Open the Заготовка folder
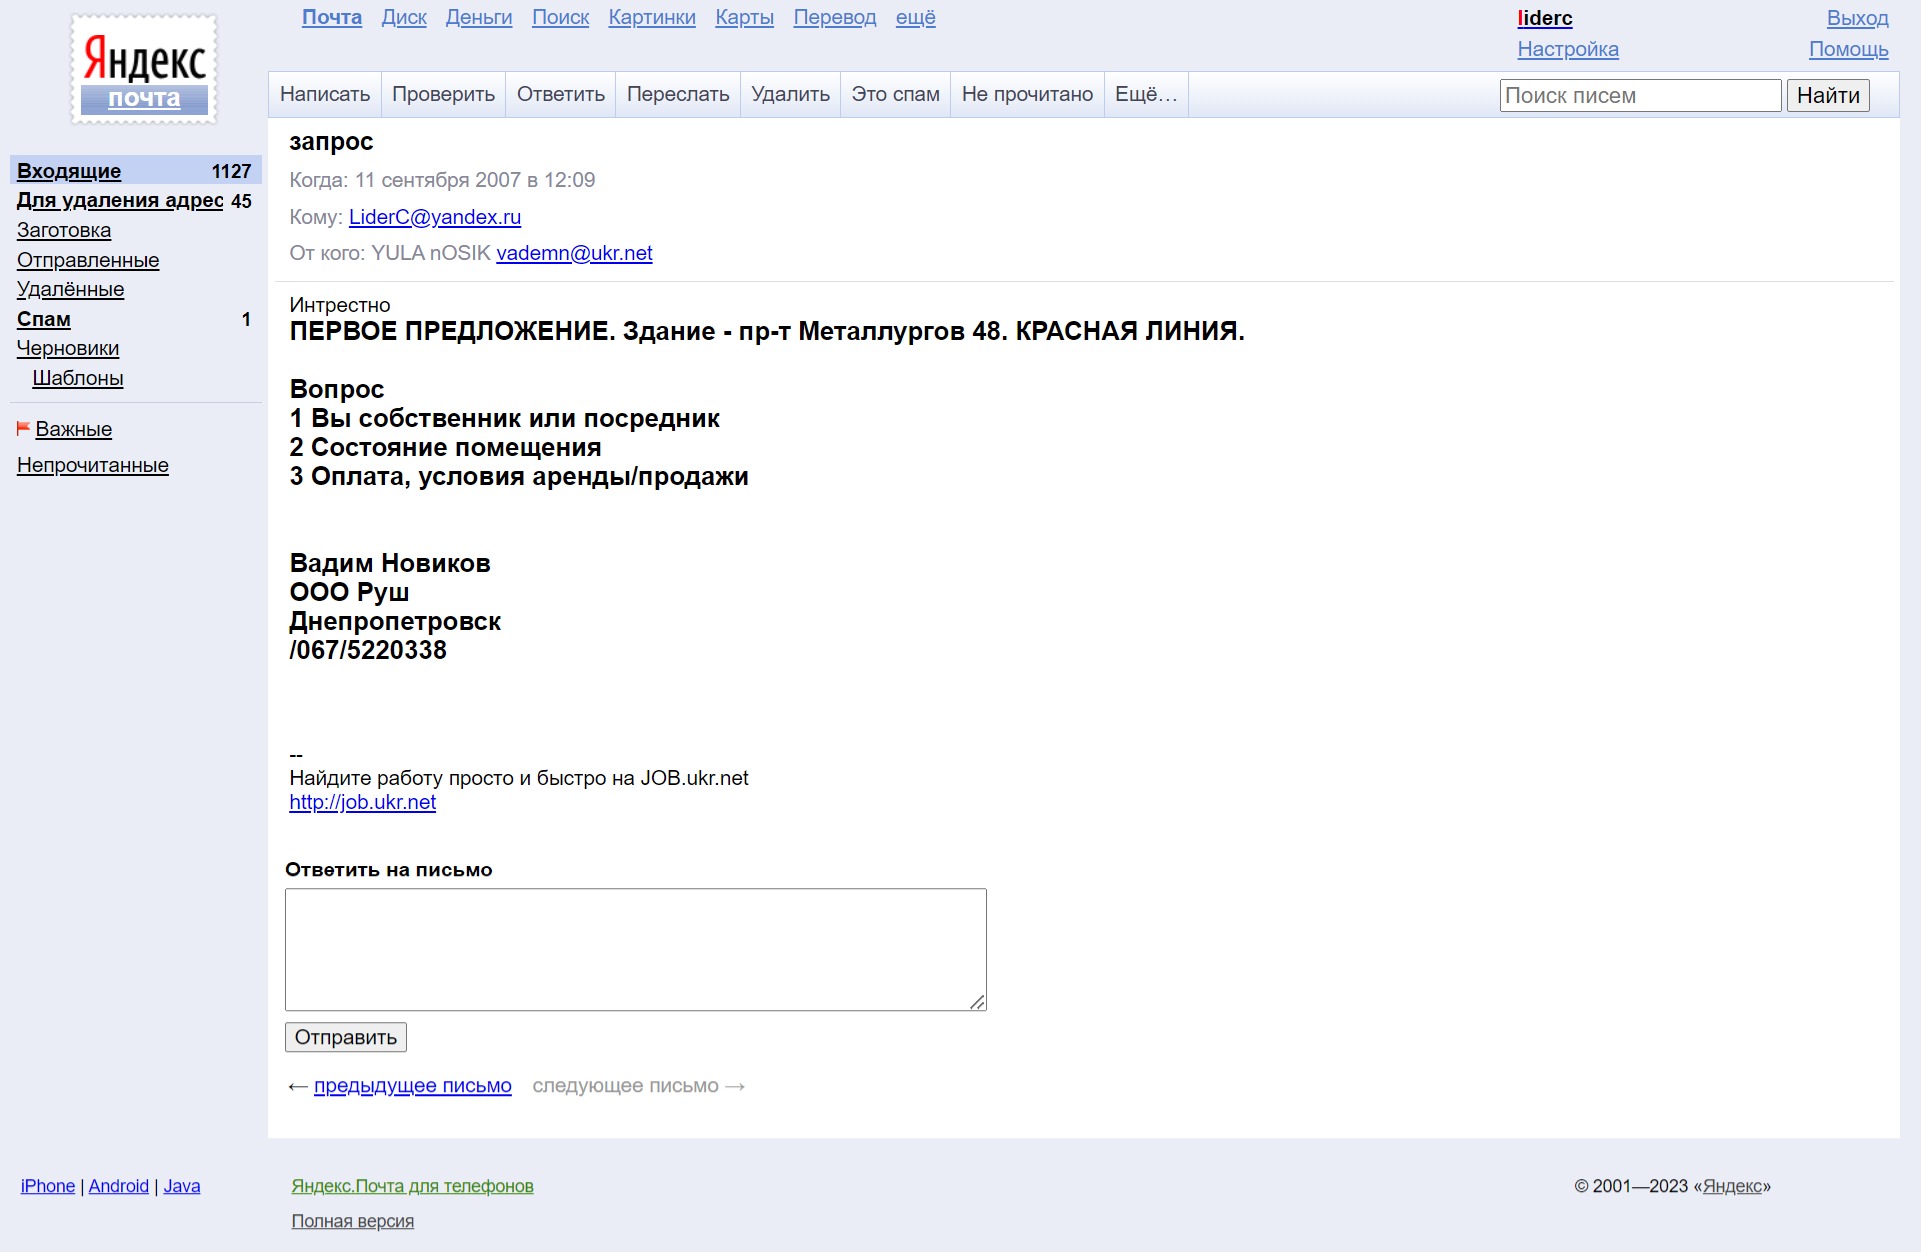Screen dimensions: 1921x1252 (64, 230)
